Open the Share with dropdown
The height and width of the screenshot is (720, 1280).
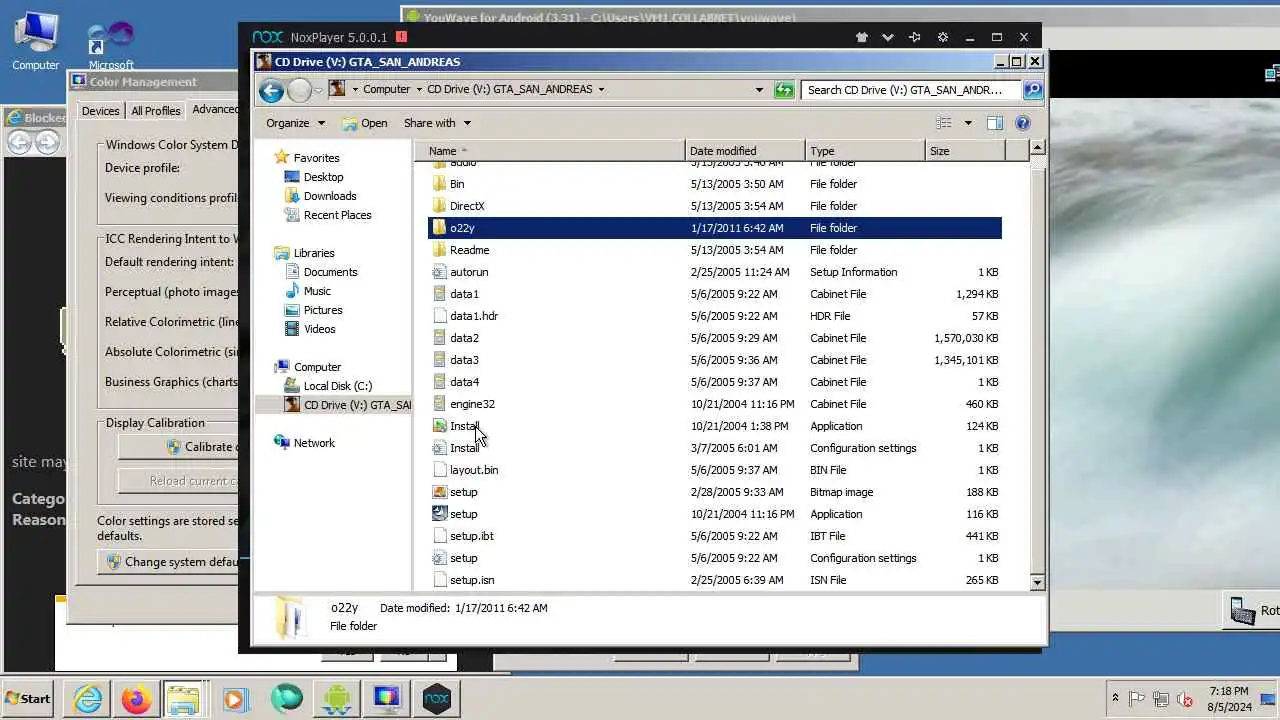point(437,123)
